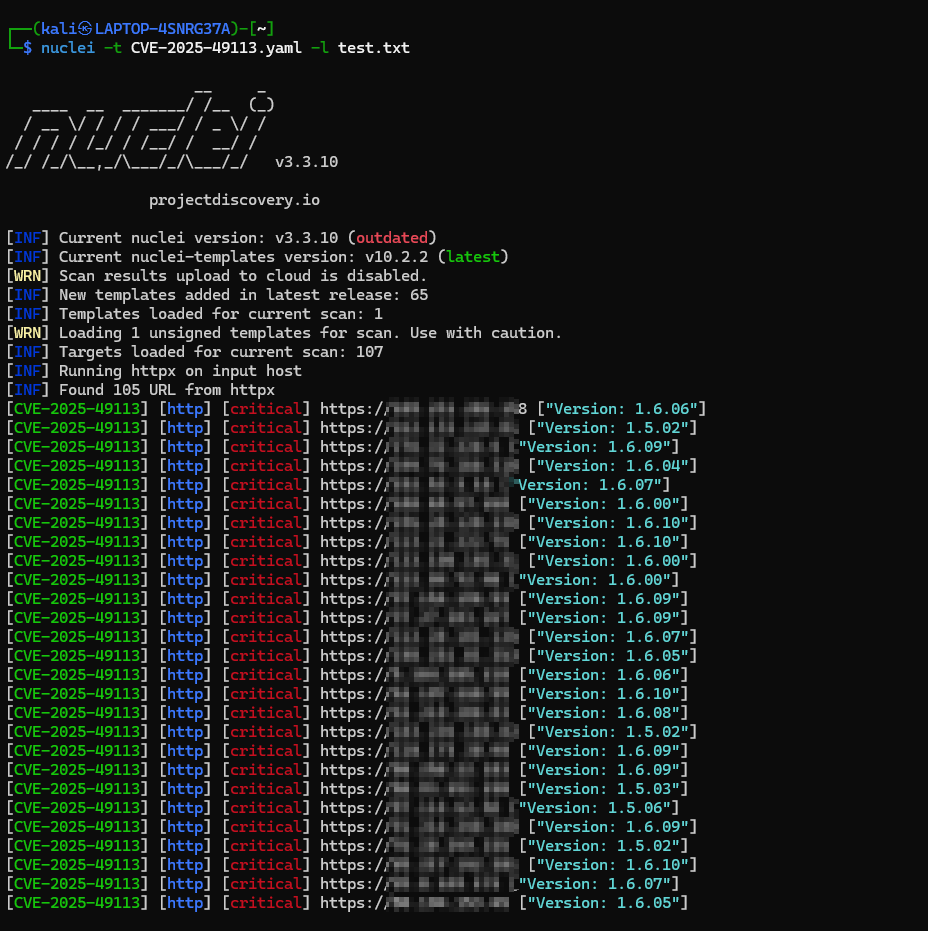Viewport: 928px width, 931px height.
Task: Click "Running httpx on input host" message
Action: 180,371
